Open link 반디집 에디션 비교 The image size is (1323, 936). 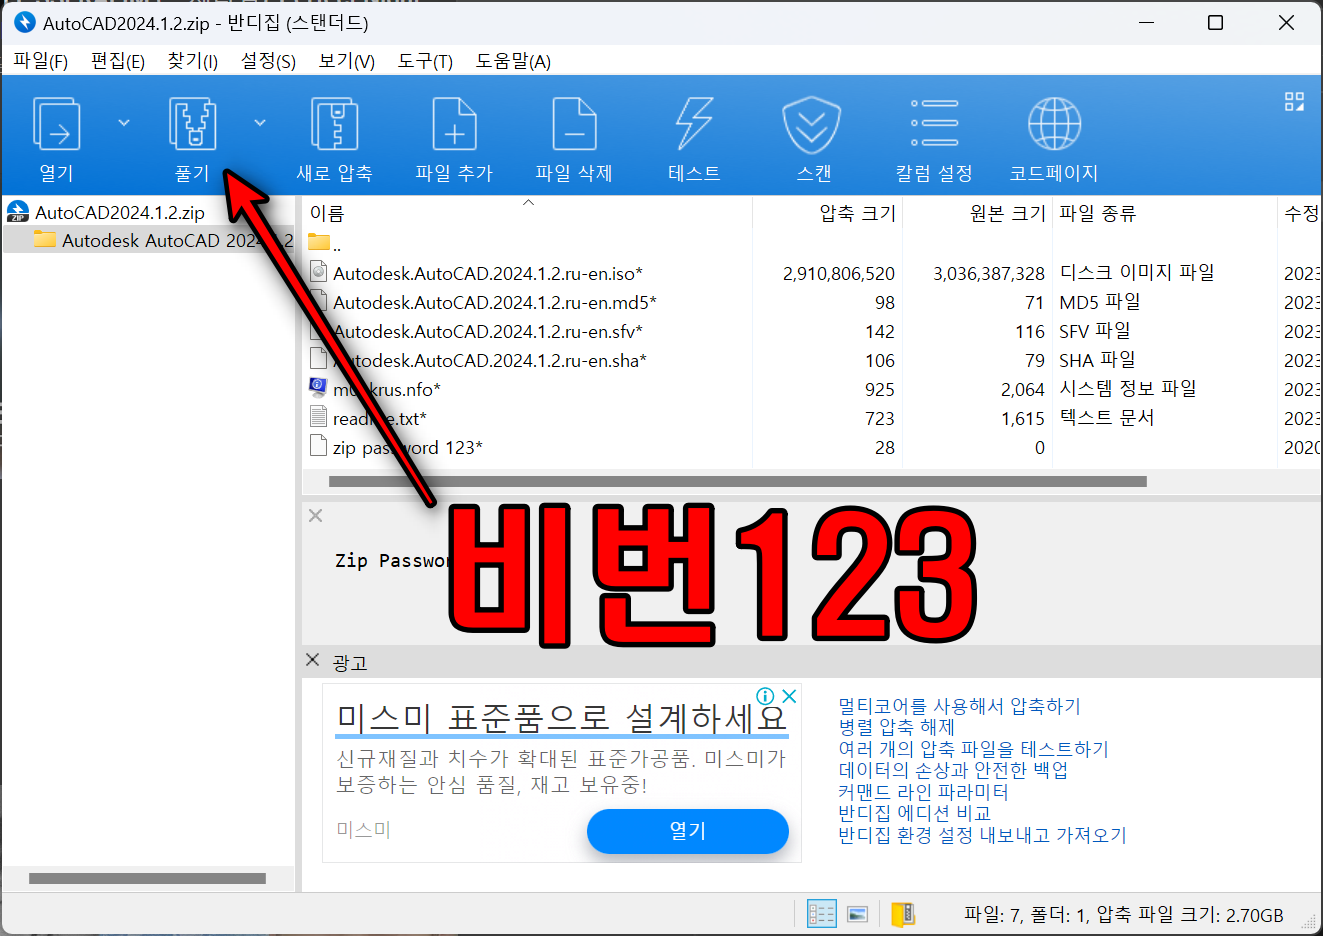914,813
